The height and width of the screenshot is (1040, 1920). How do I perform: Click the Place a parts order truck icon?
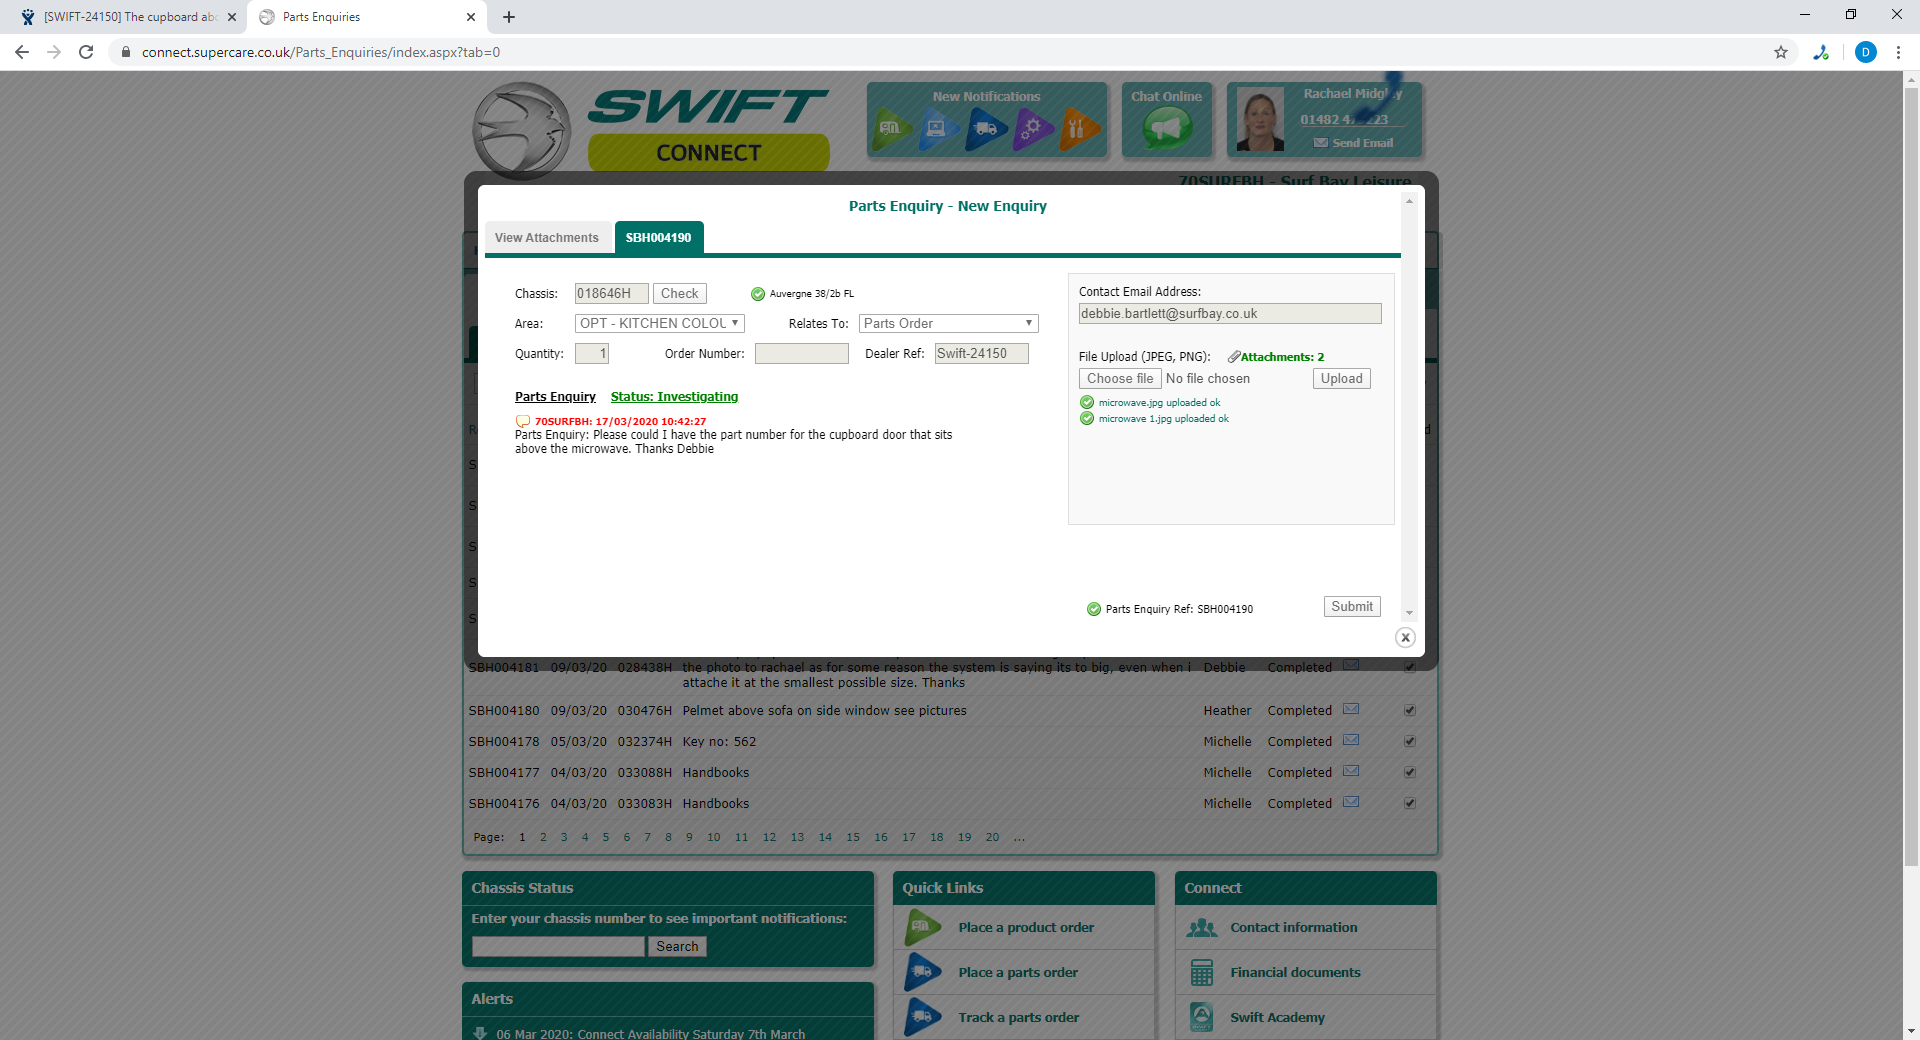click(x=923, y=972)
